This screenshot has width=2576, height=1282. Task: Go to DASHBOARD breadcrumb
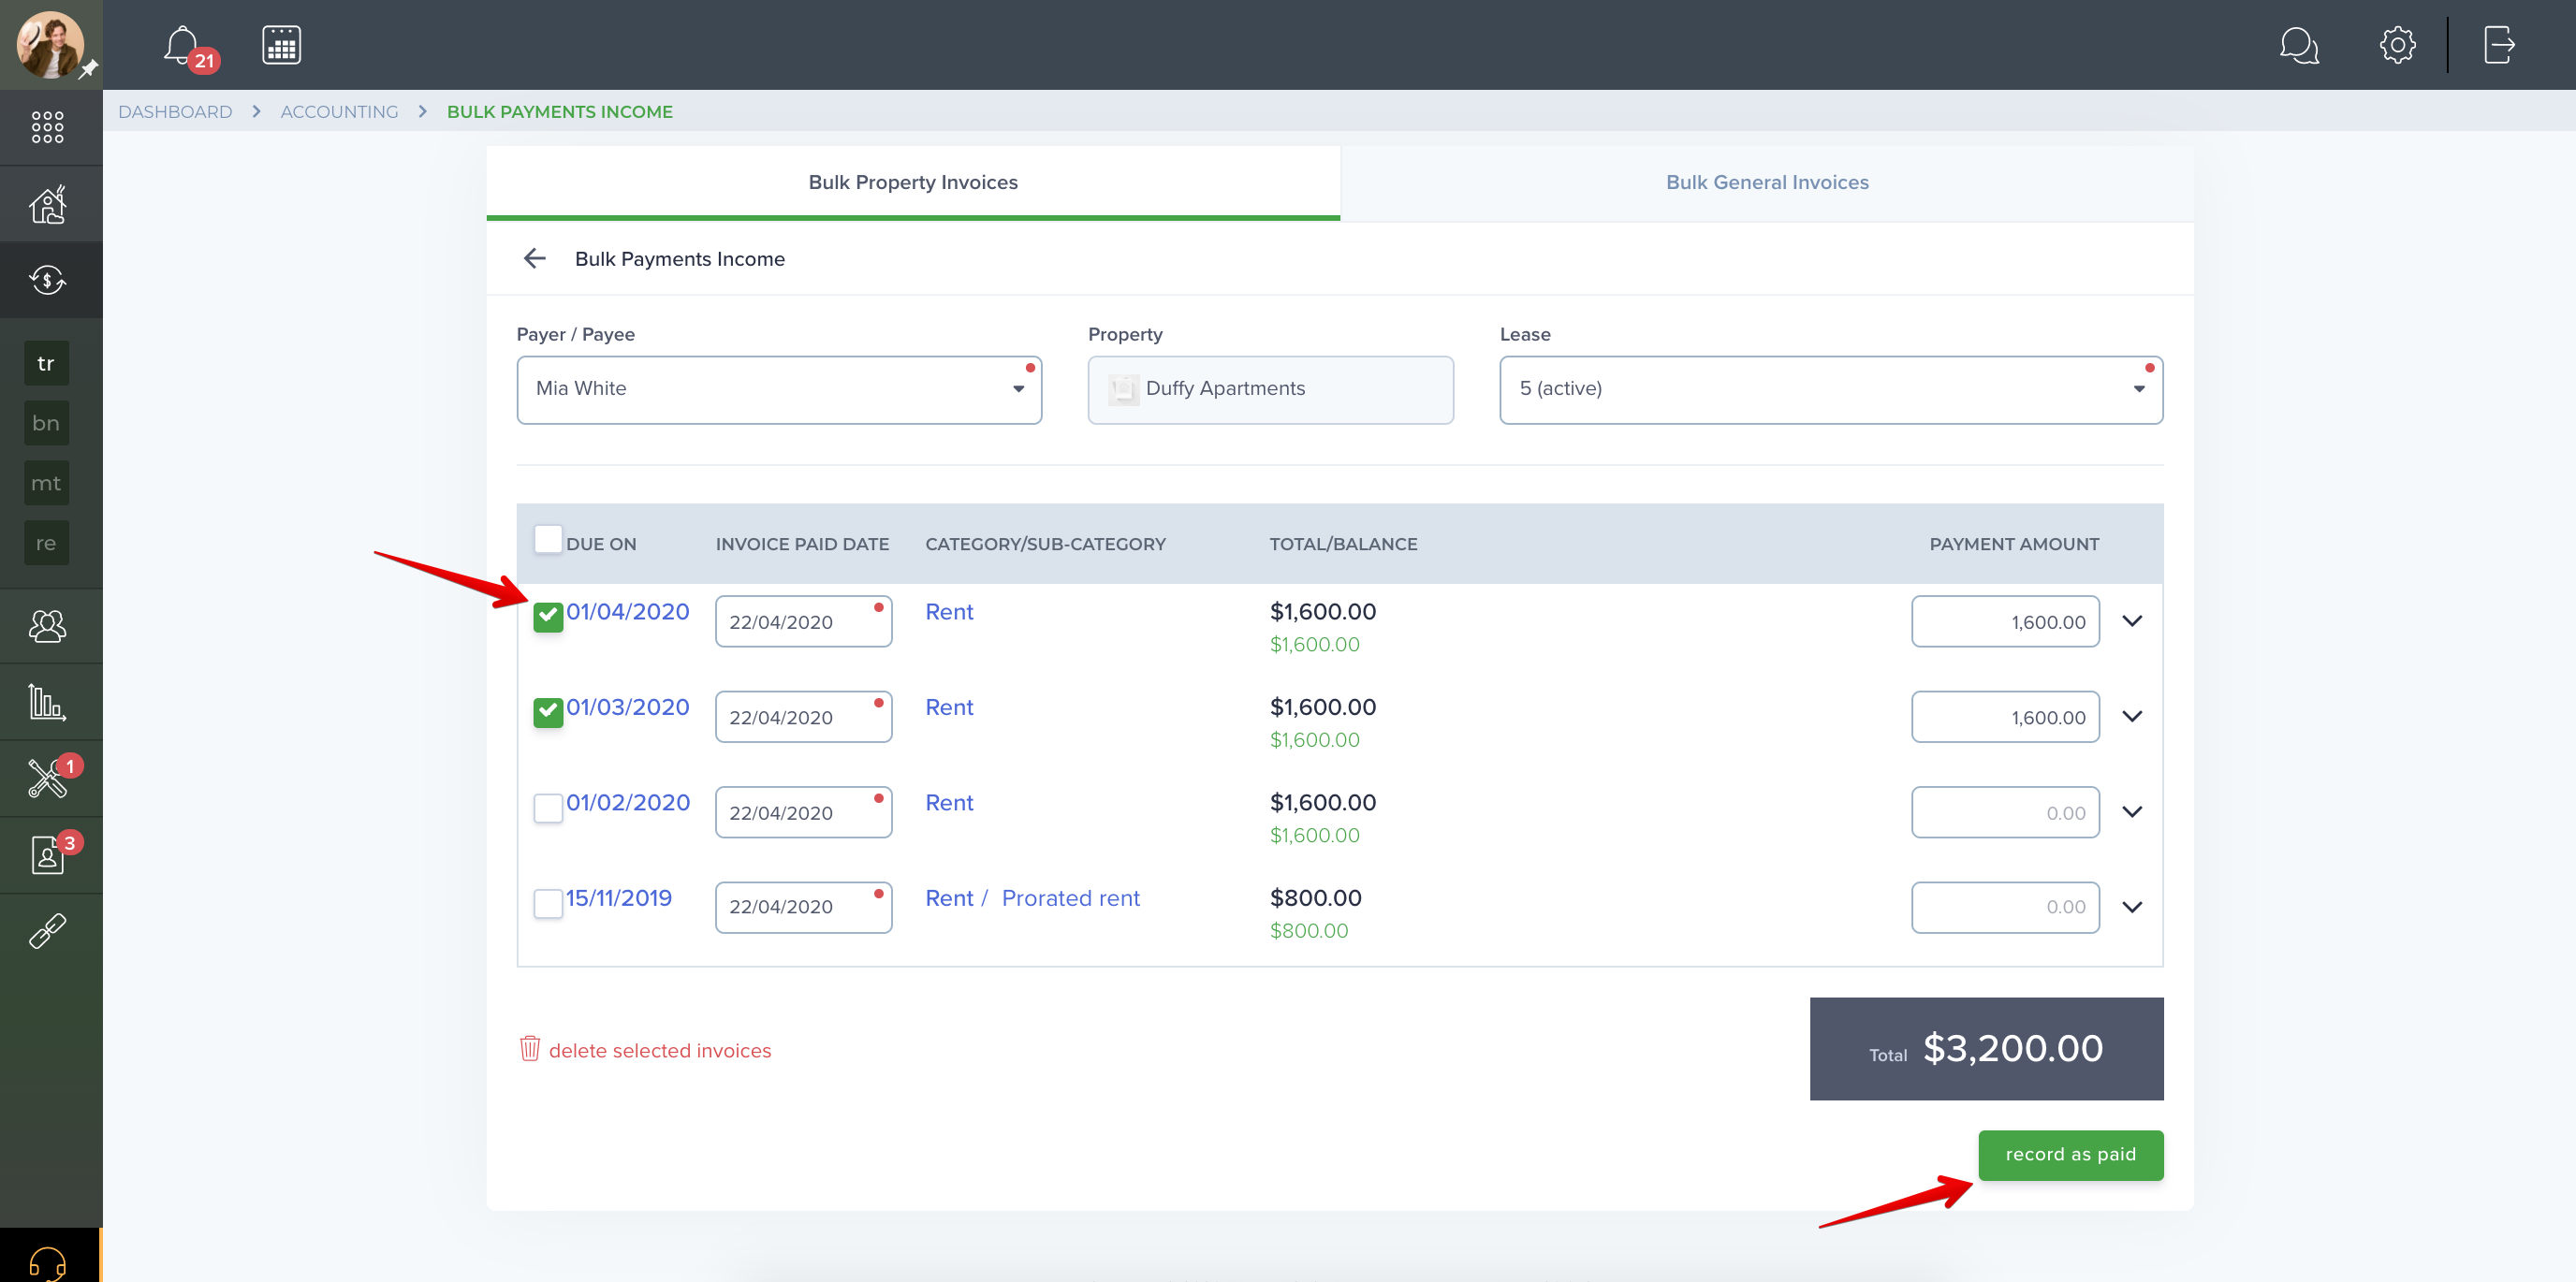coord(174,112)
